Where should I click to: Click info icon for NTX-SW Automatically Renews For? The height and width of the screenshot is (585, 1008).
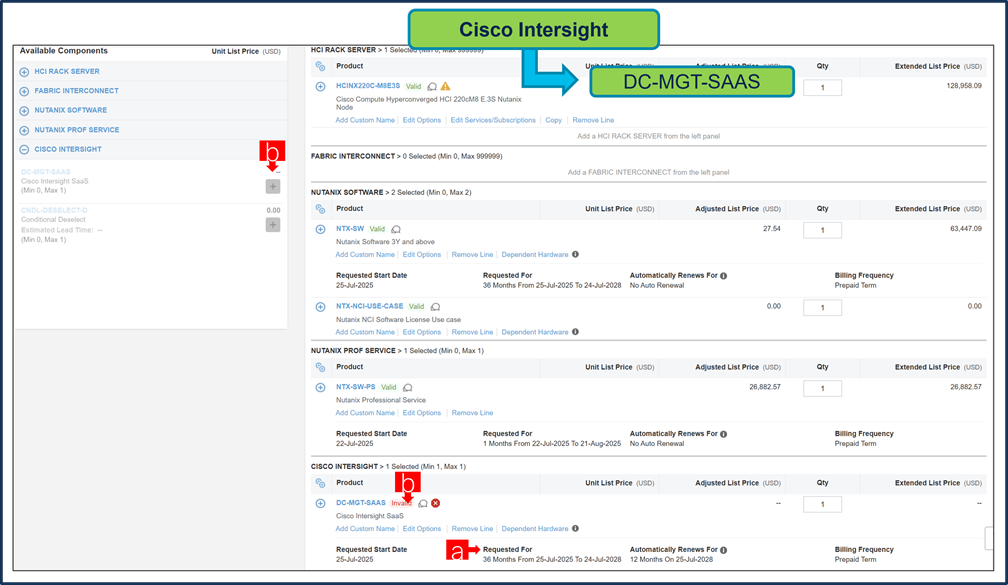724,276
